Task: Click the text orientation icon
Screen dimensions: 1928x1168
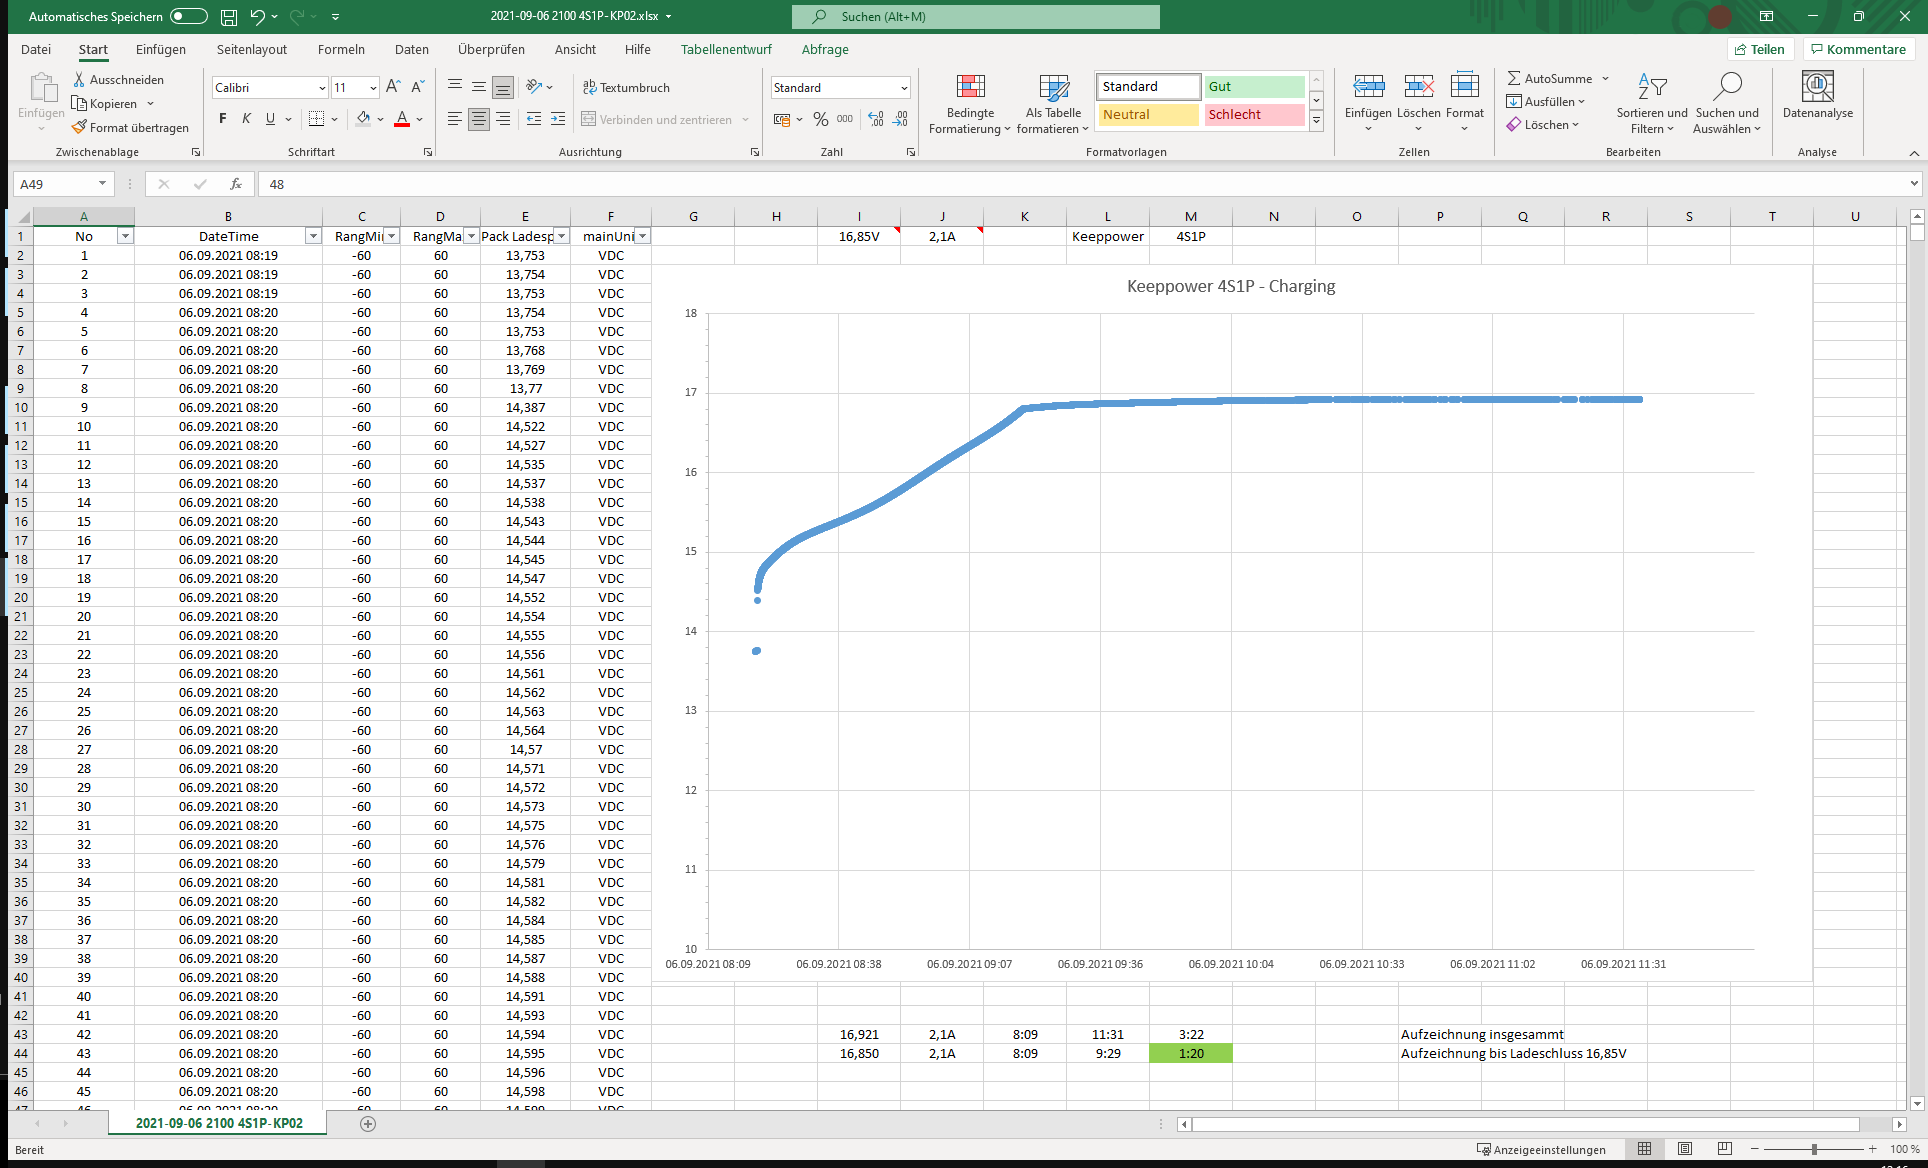Action: pyautogui.click(x=535, y=87)
